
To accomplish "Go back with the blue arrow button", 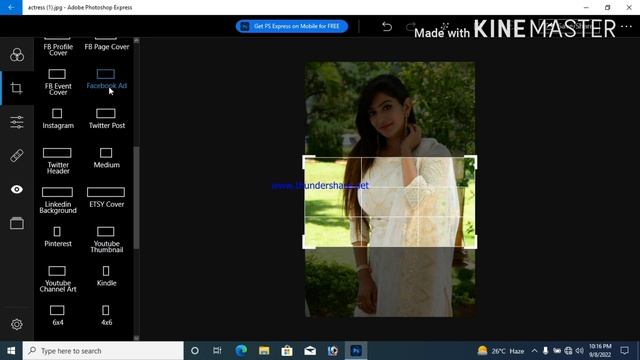I will click(11, 7).
